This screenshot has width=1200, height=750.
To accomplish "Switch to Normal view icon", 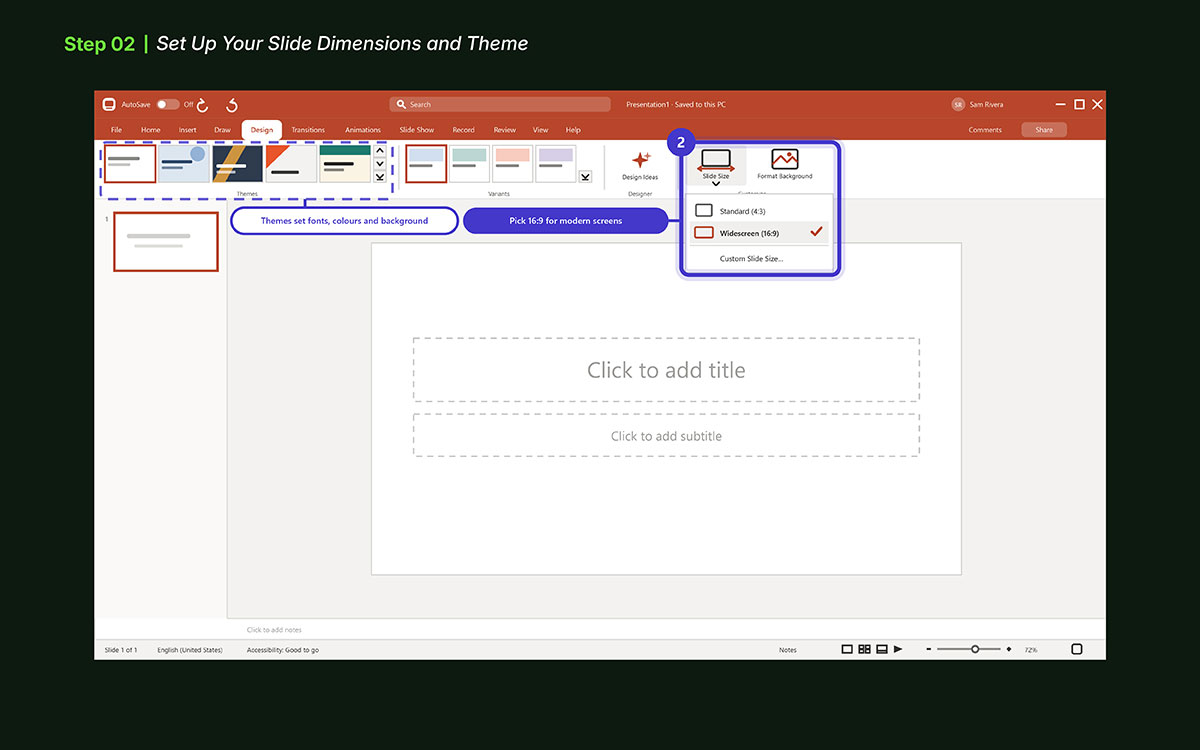I will 847,649.
